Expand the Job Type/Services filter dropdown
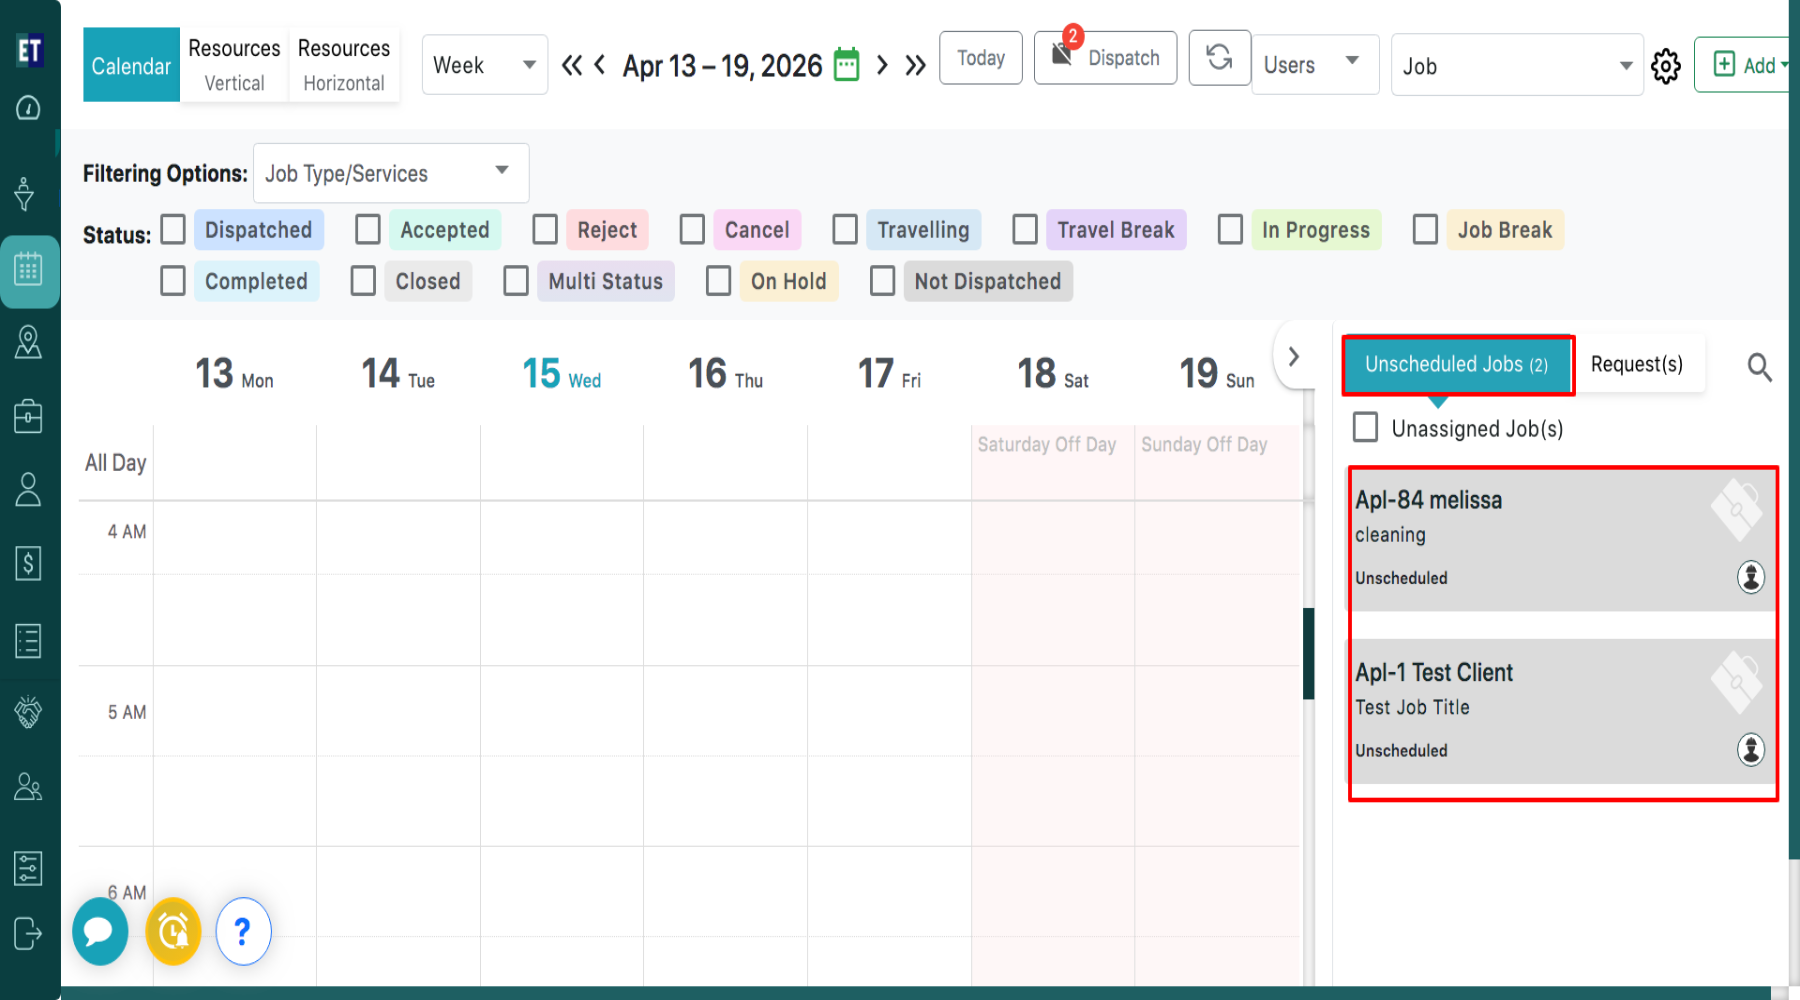Viewport: 1800px width, 1000px height. click(x=390, y=173)
